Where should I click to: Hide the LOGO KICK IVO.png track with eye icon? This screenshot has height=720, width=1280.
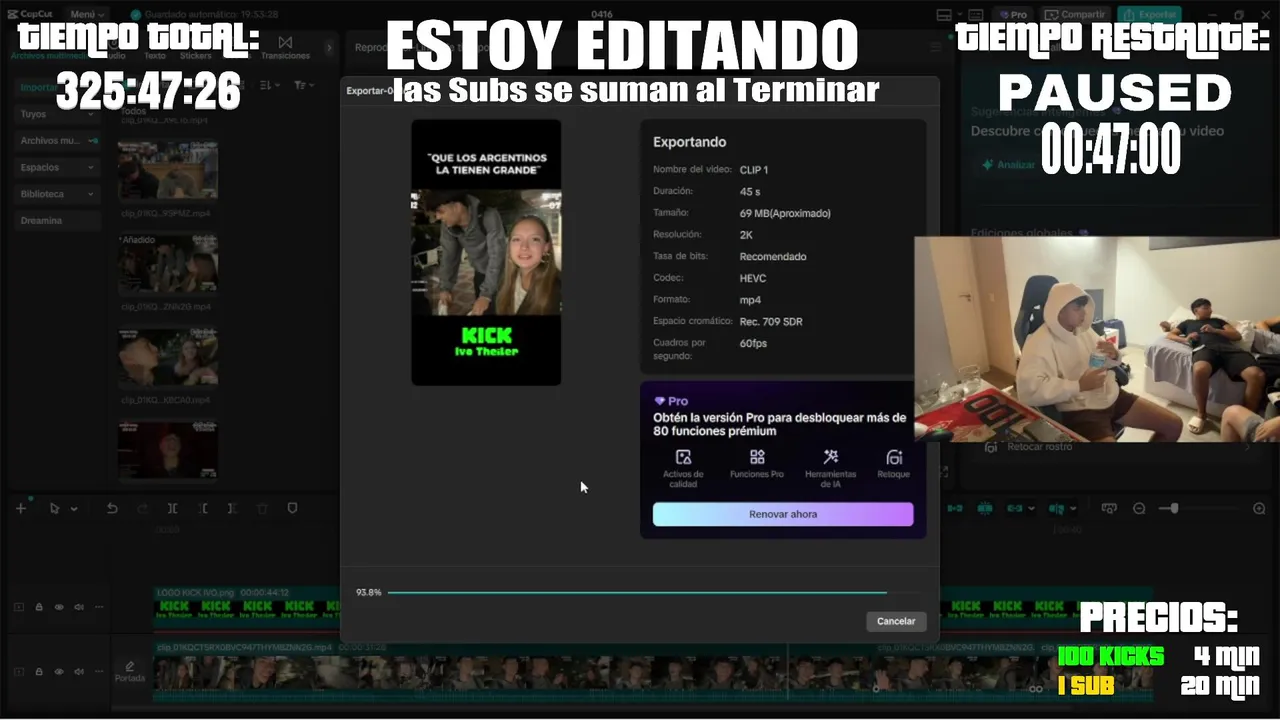(x=59, y=606)
